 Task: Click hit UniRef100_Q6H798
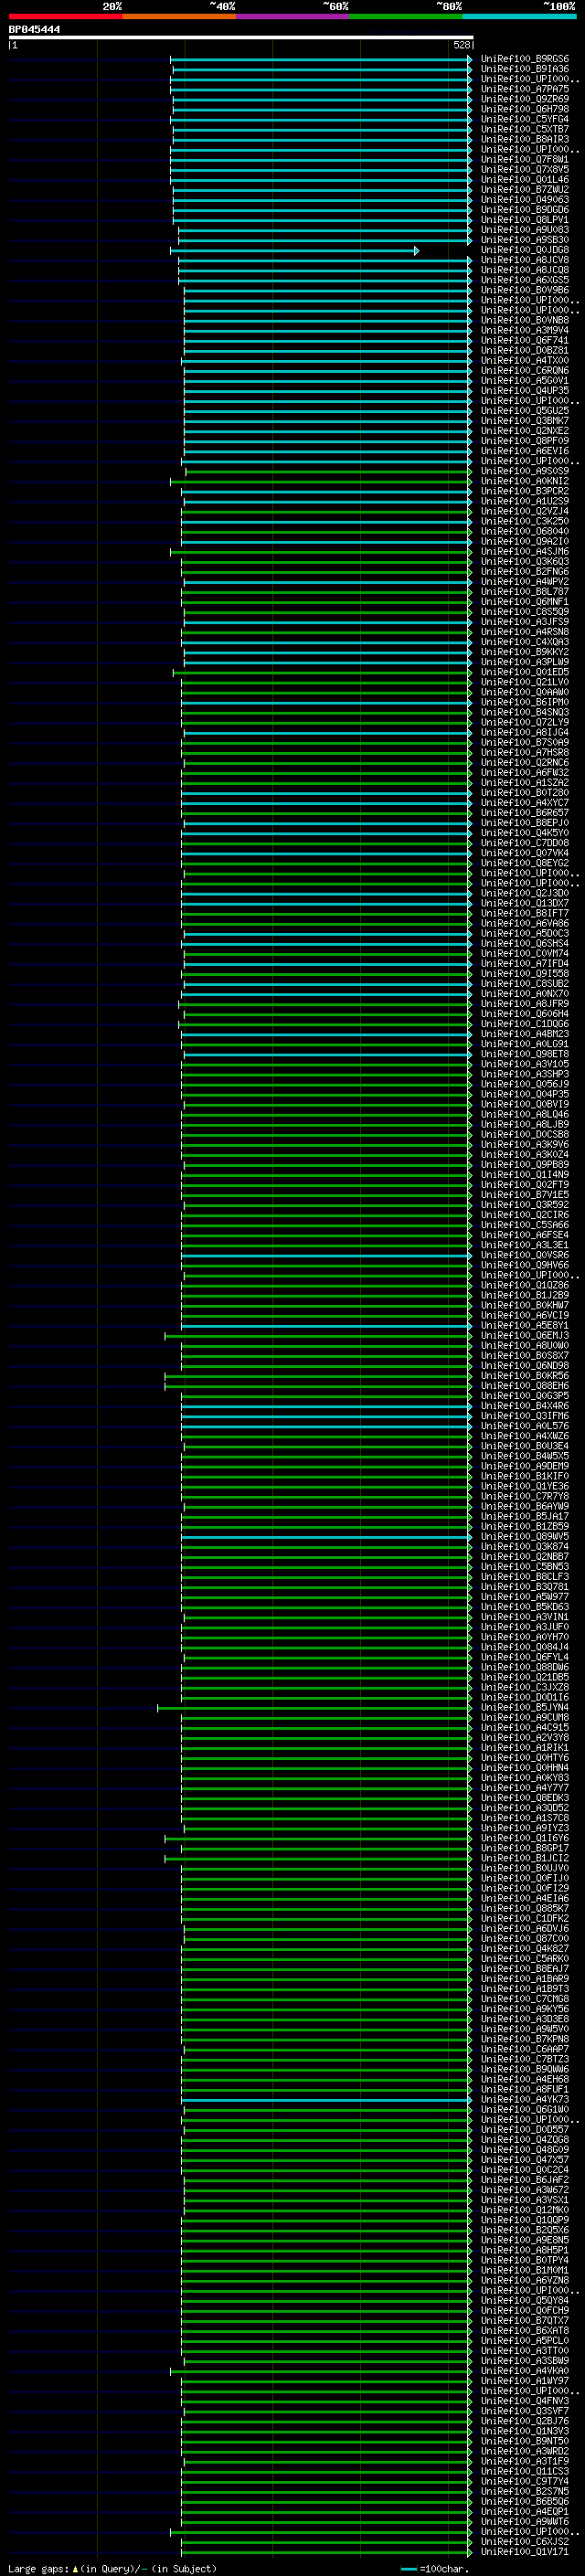tap(525, 109)
